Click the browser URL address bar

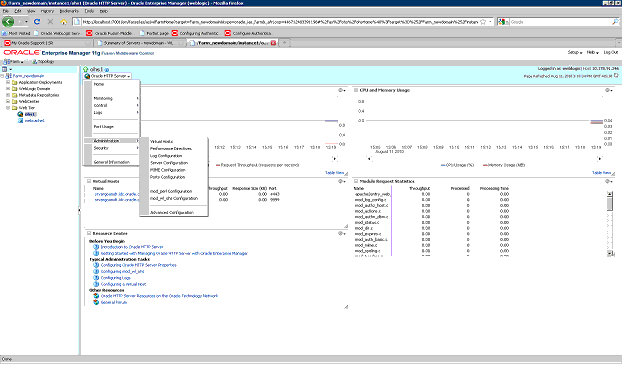pyautogui.click(x=280, y=22)
